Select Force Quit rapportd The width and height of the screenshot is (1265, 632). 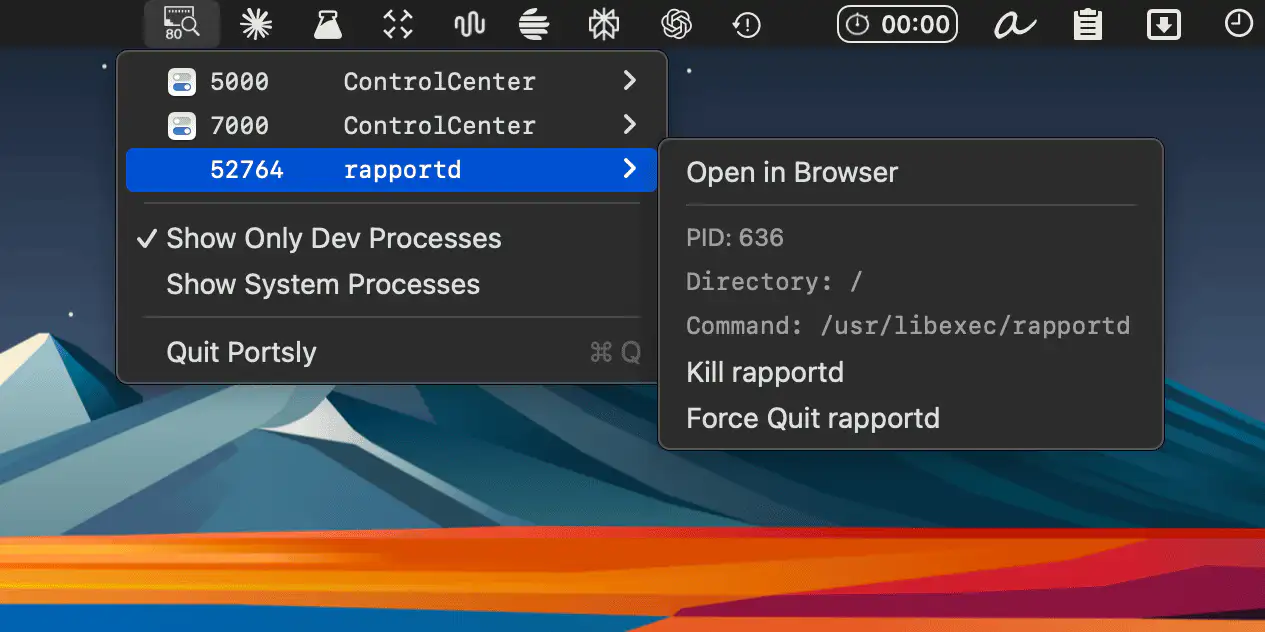click(x=812, y=418)
